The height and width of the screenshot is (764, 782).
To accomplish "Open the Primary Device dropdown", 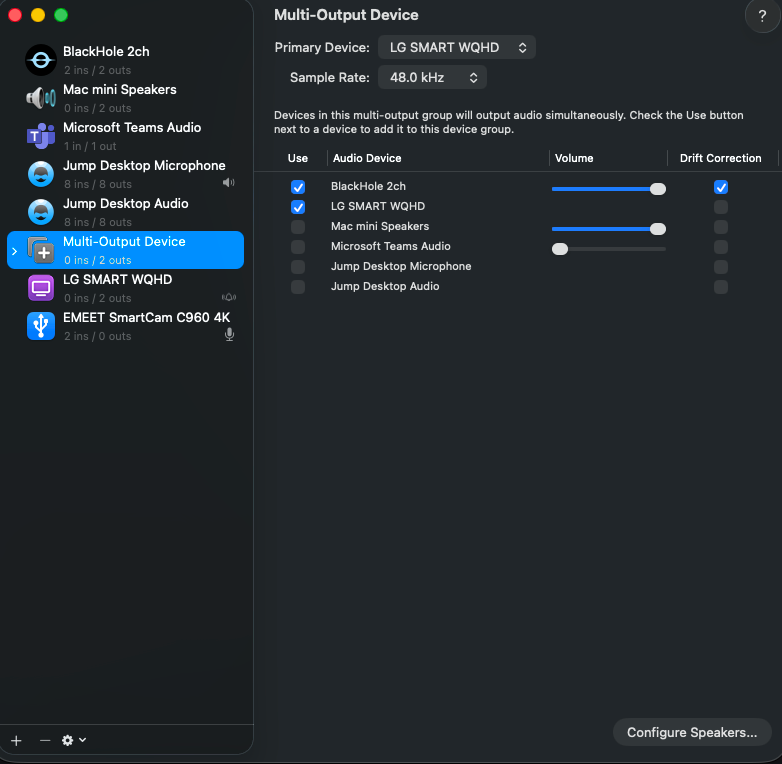I will point(457,47).
